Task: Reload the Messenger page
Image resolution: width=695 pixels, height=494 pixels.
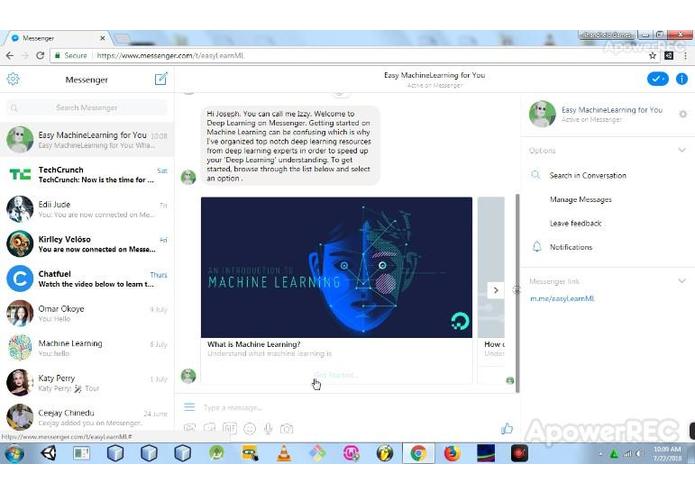Action: pyautogui.click(x=40, y=55)
